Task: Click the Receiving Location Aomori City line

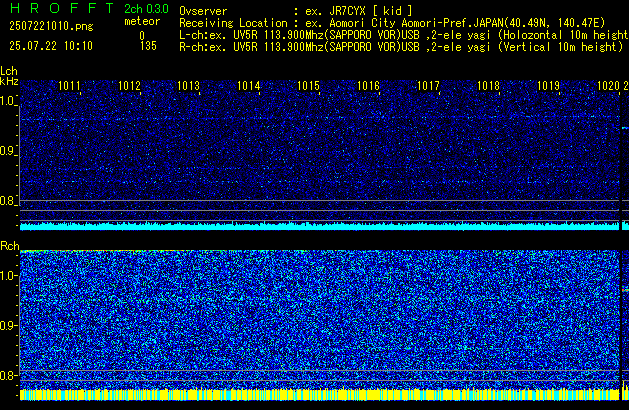Action: click(392, 23)
